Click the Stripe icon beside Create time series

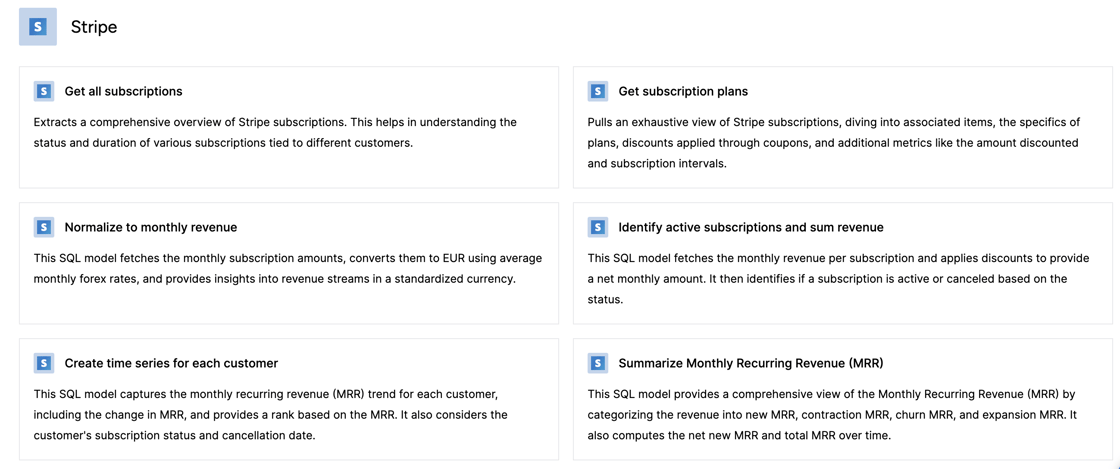44,363
